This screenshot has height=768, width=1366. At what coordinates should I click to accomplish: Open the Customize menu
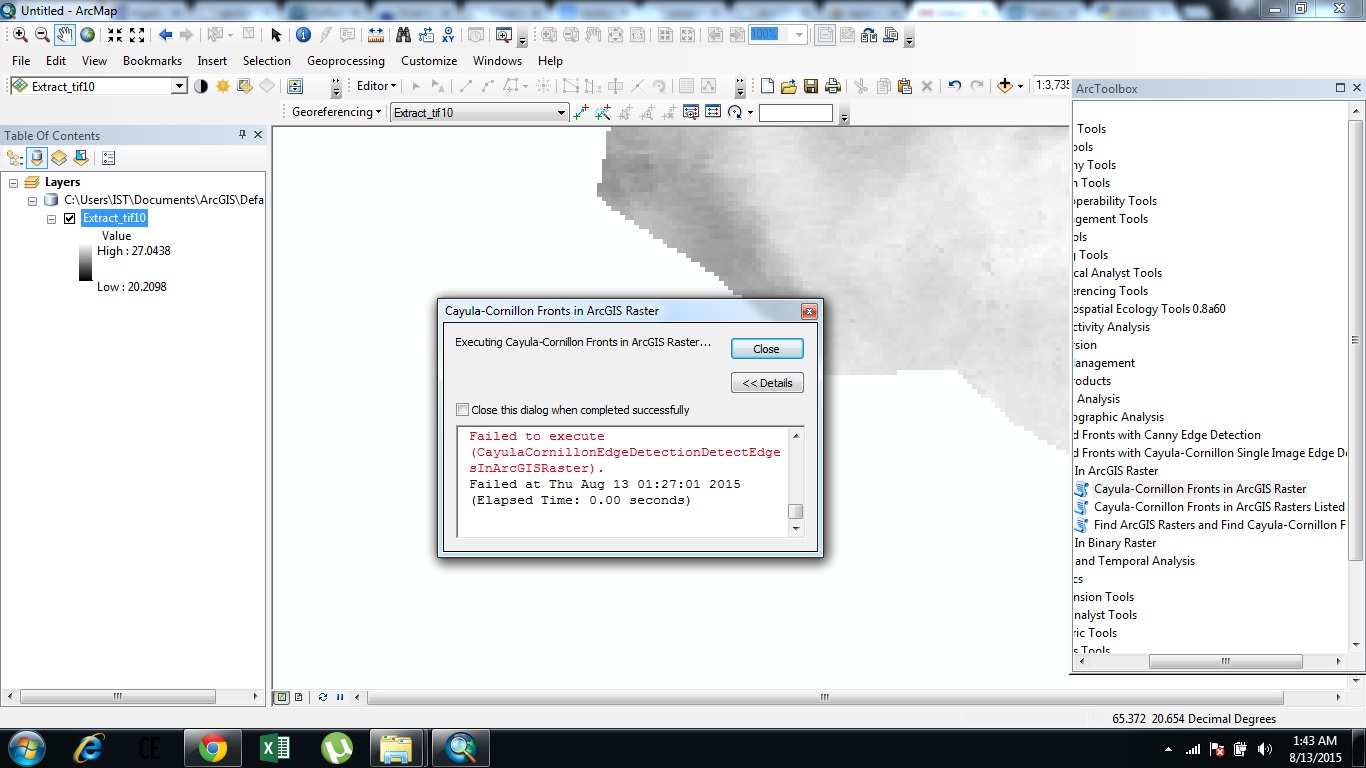(429, 61)
